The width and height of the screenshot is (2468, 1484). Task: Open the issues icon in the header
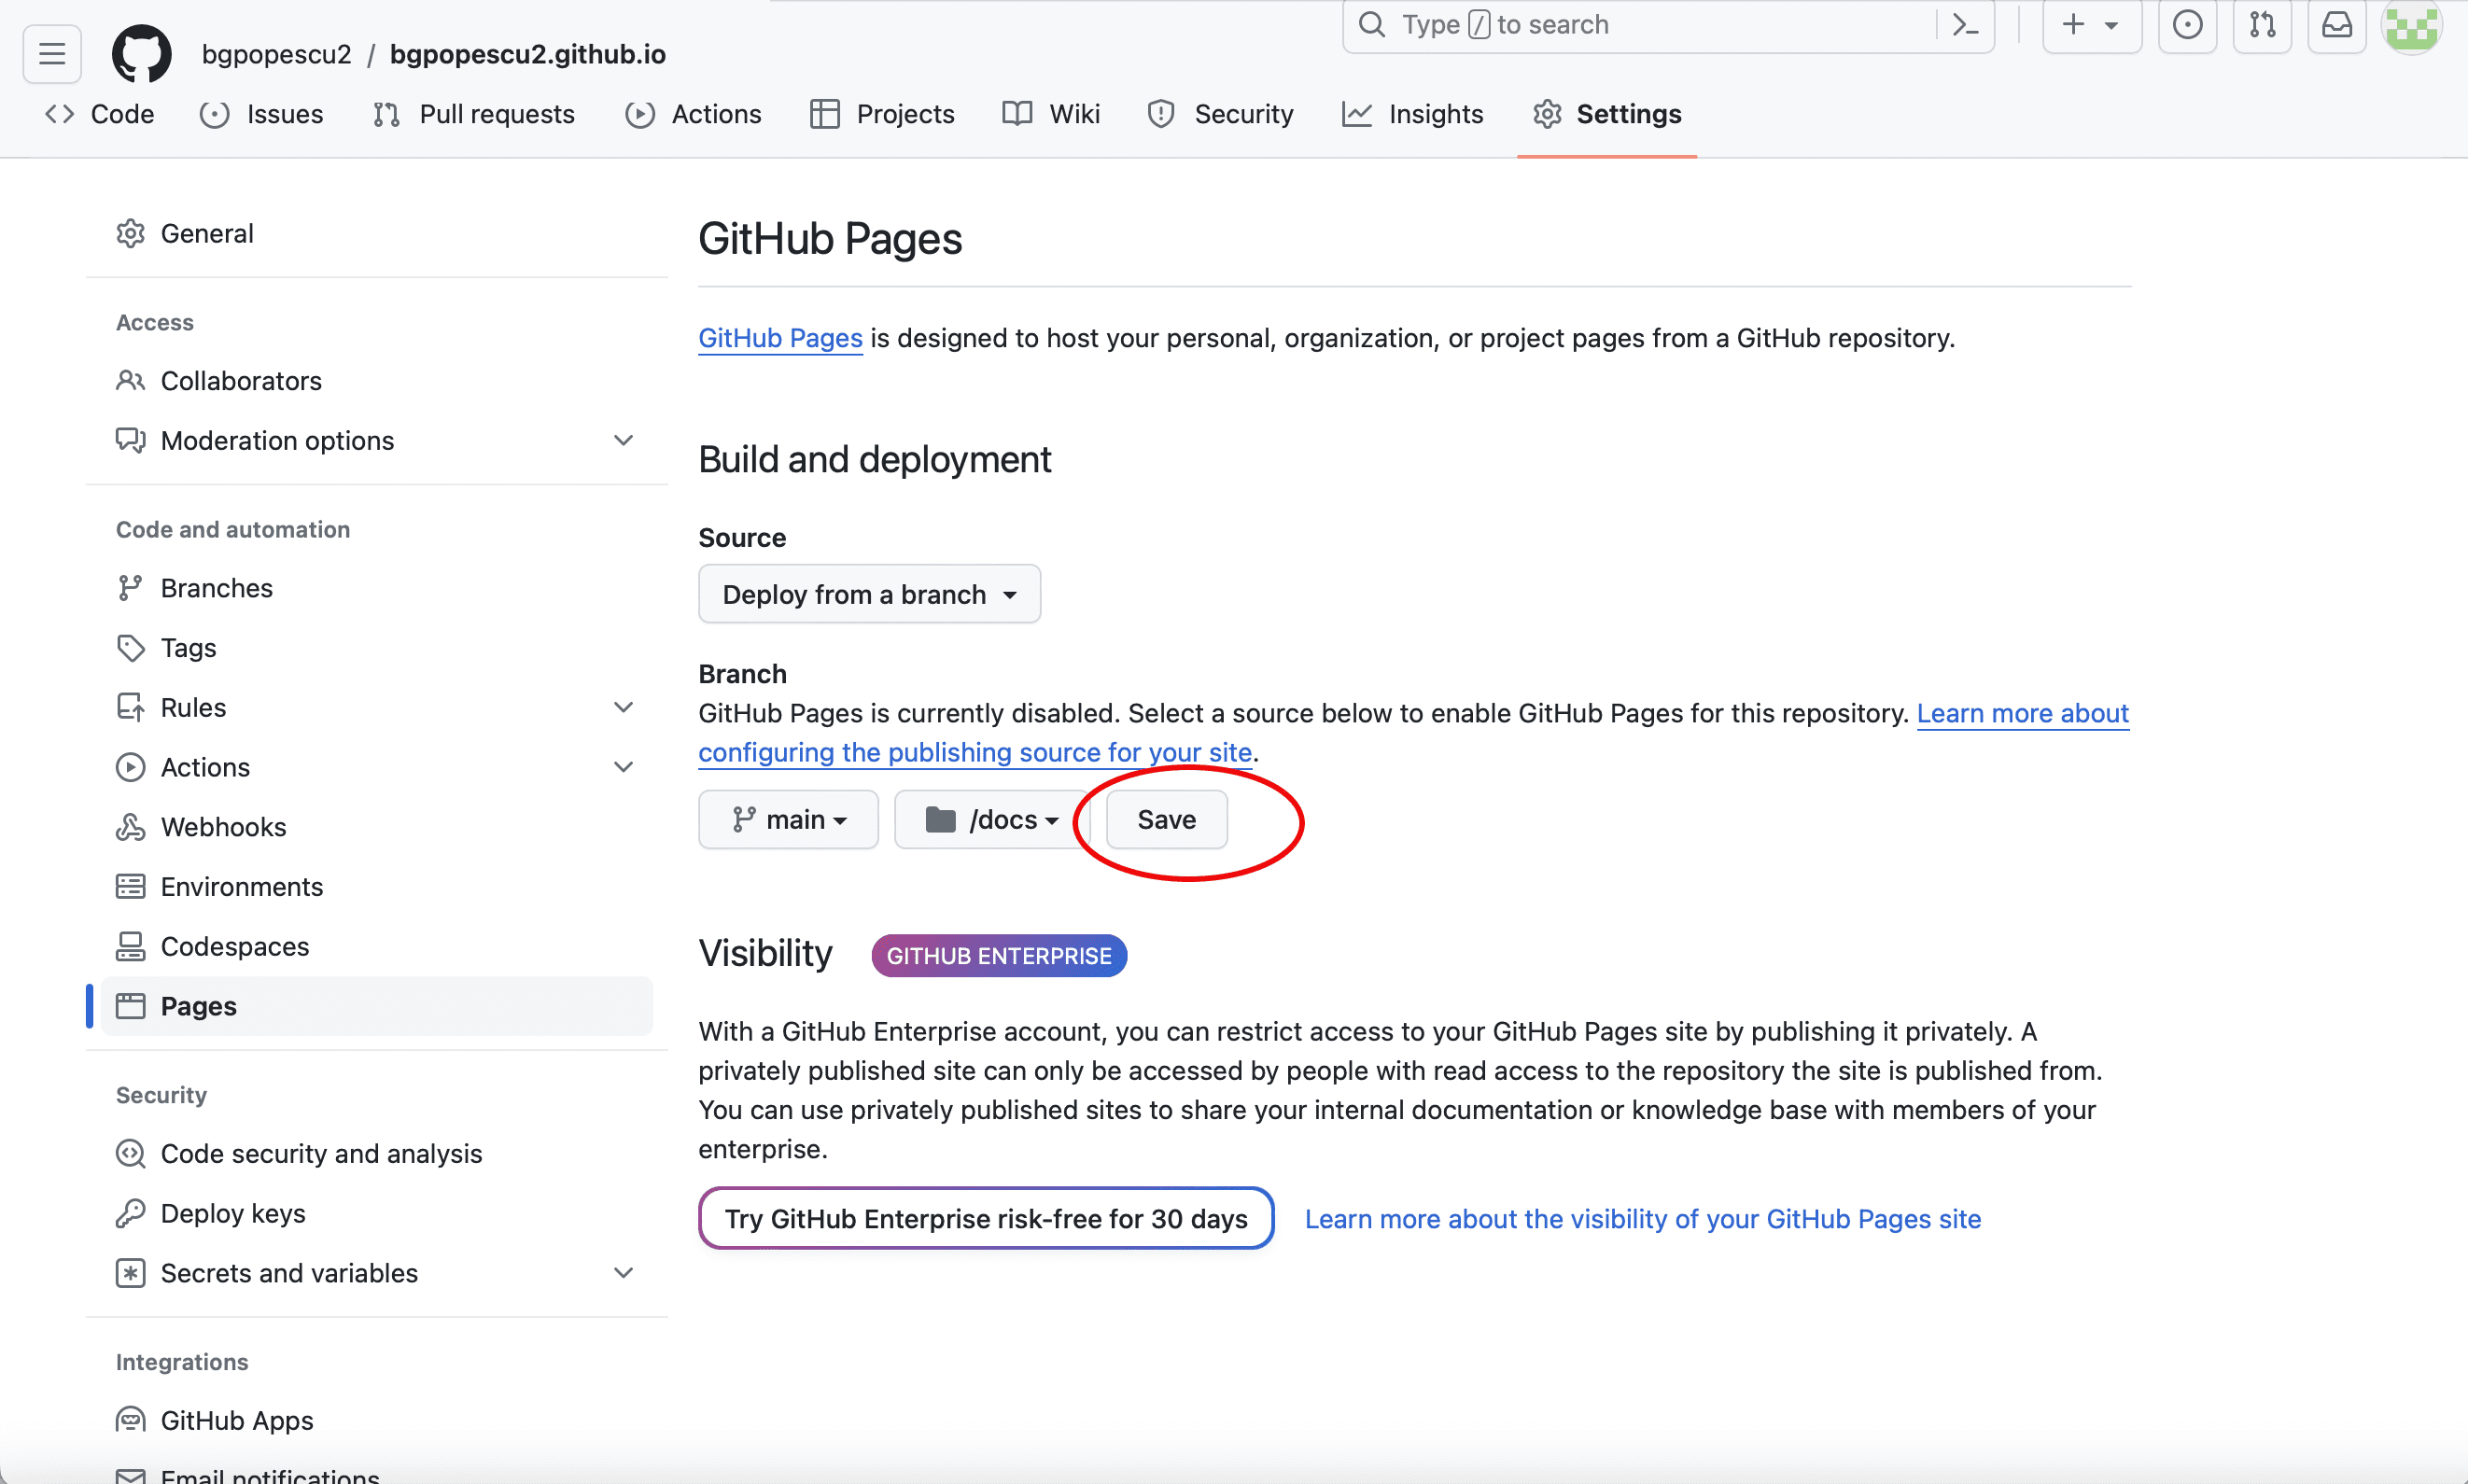[x=2187, y=25]
